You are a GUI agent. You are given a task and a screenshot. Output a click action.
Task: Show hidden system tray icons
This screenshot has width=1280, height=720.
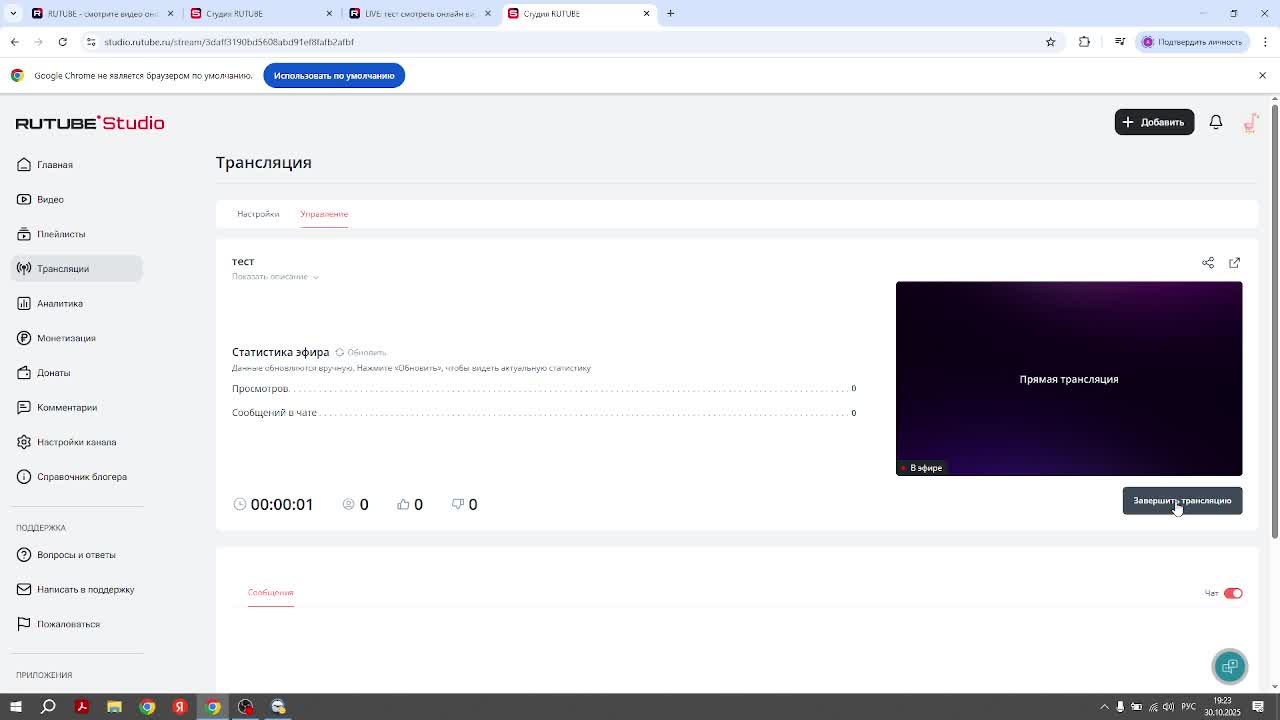tap(1104, 707)
